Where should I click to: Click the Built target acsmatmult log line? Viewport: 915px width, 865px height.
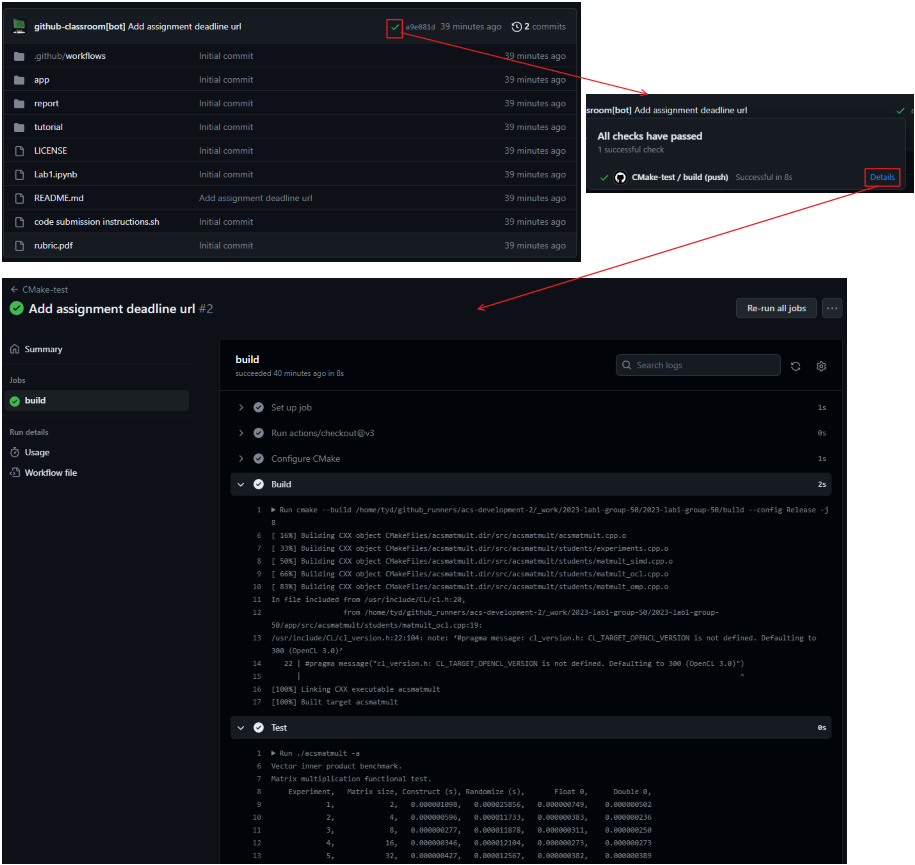click(334, 702)
